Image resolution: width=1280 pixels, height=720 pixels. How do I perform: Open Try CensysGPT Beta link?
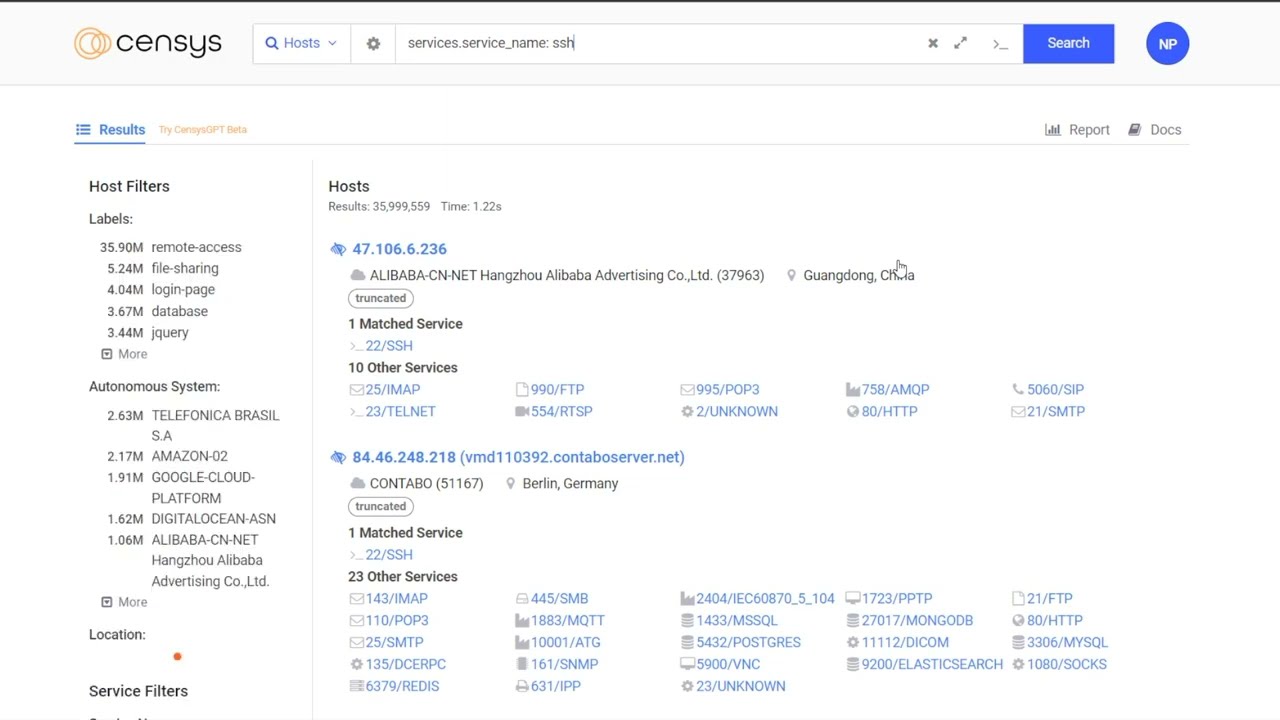coord(202,129)
